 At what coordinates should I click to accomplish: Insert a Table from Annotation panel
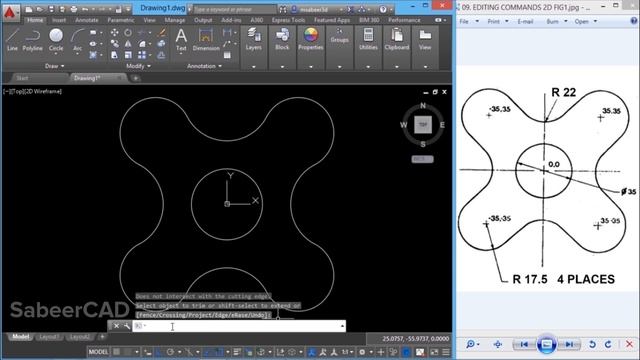(227, 55)
